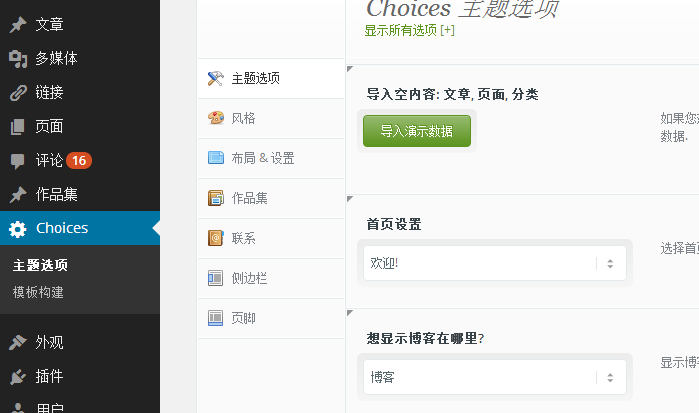699x413 pixels.
Task: Click the 显示所有选项 [+] link
Action: (409, 30)
